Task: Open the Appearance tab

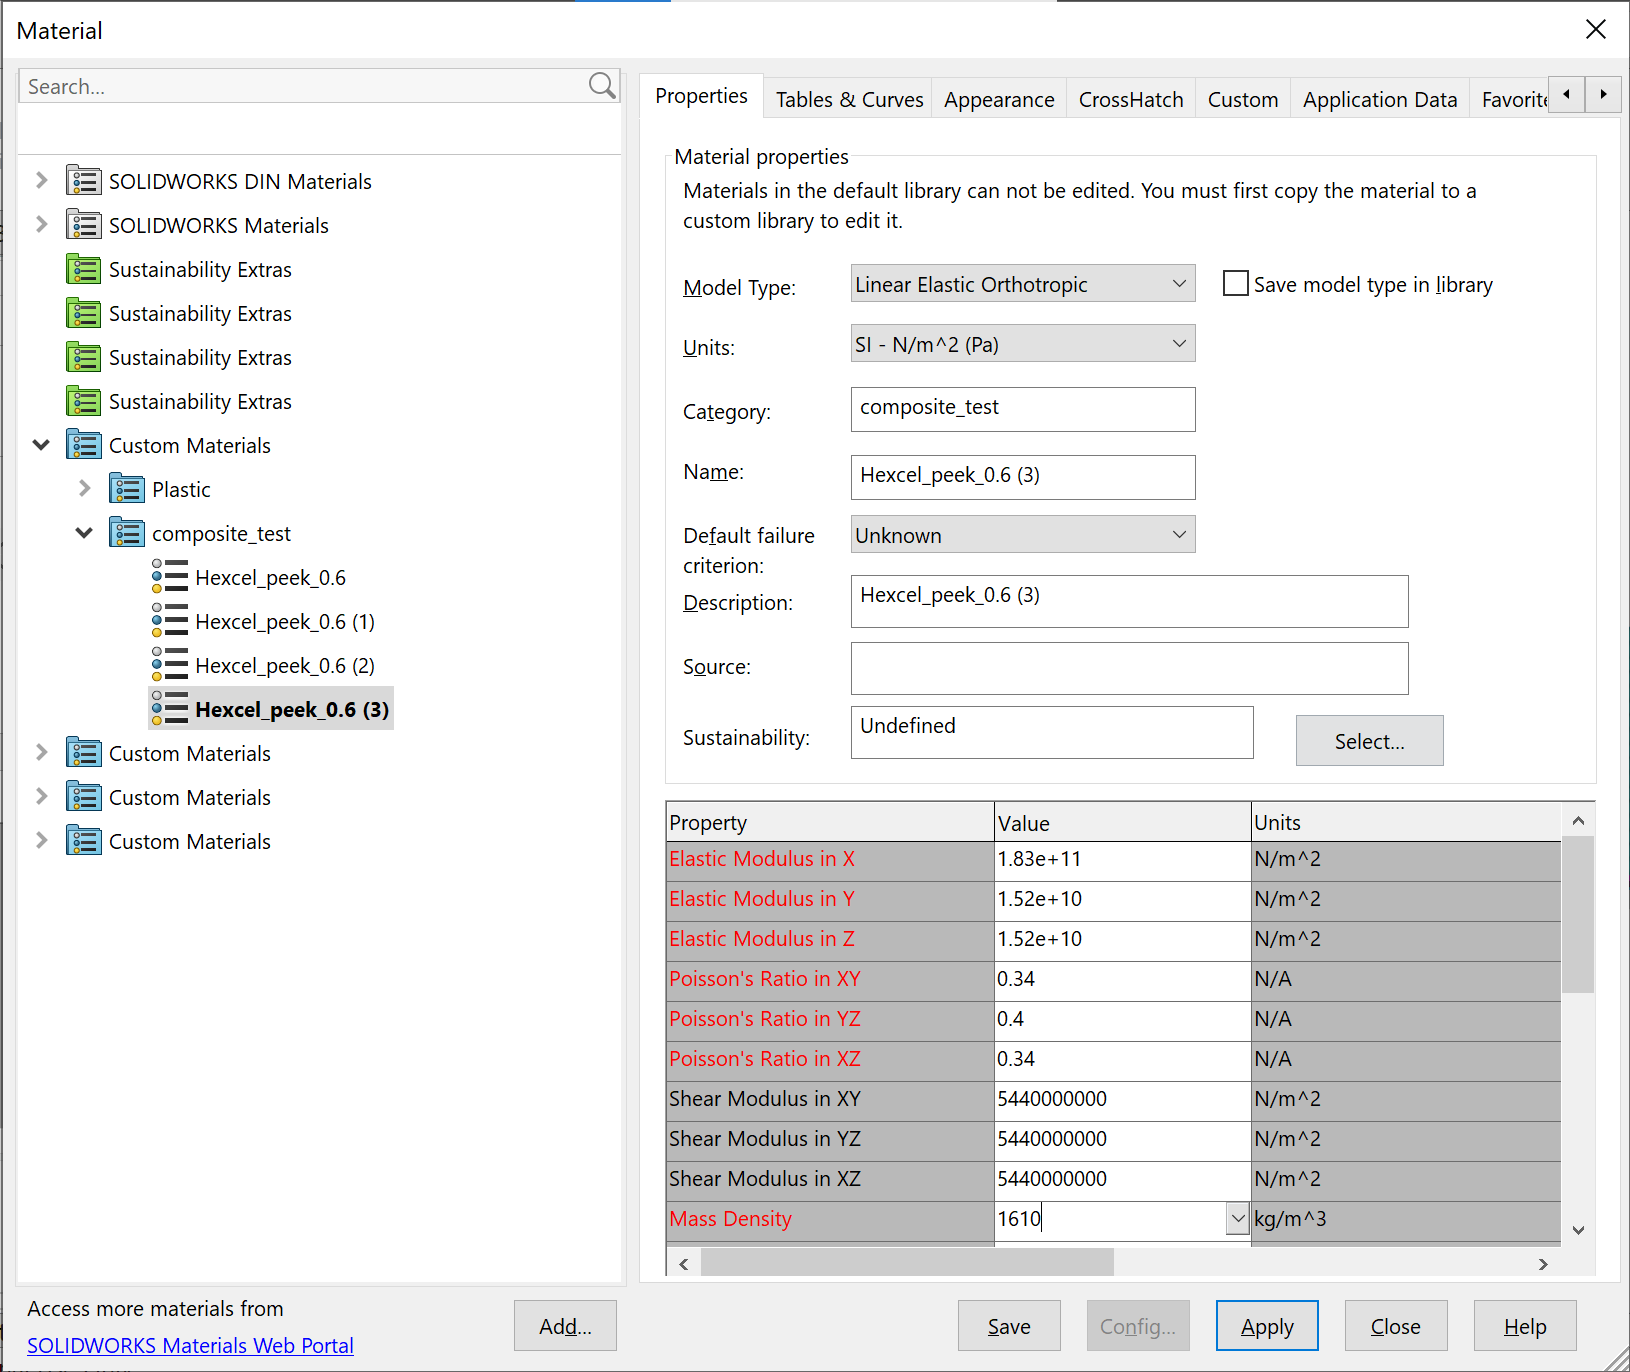Action: (999, 100)
